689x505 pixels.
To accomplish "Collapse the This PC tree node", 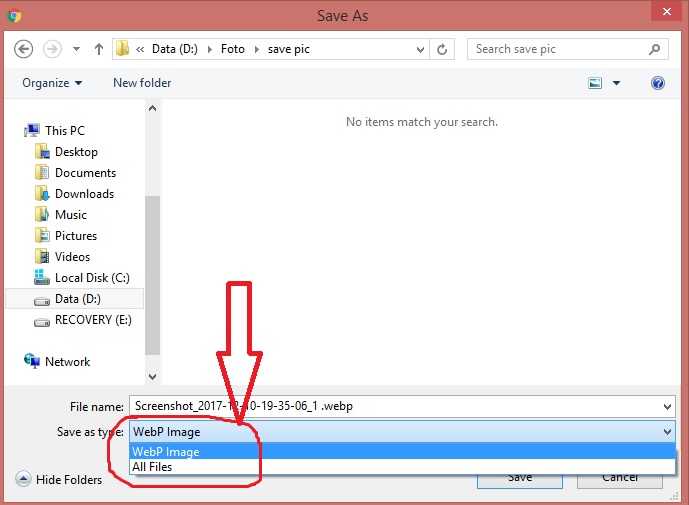I will point(14,131).
